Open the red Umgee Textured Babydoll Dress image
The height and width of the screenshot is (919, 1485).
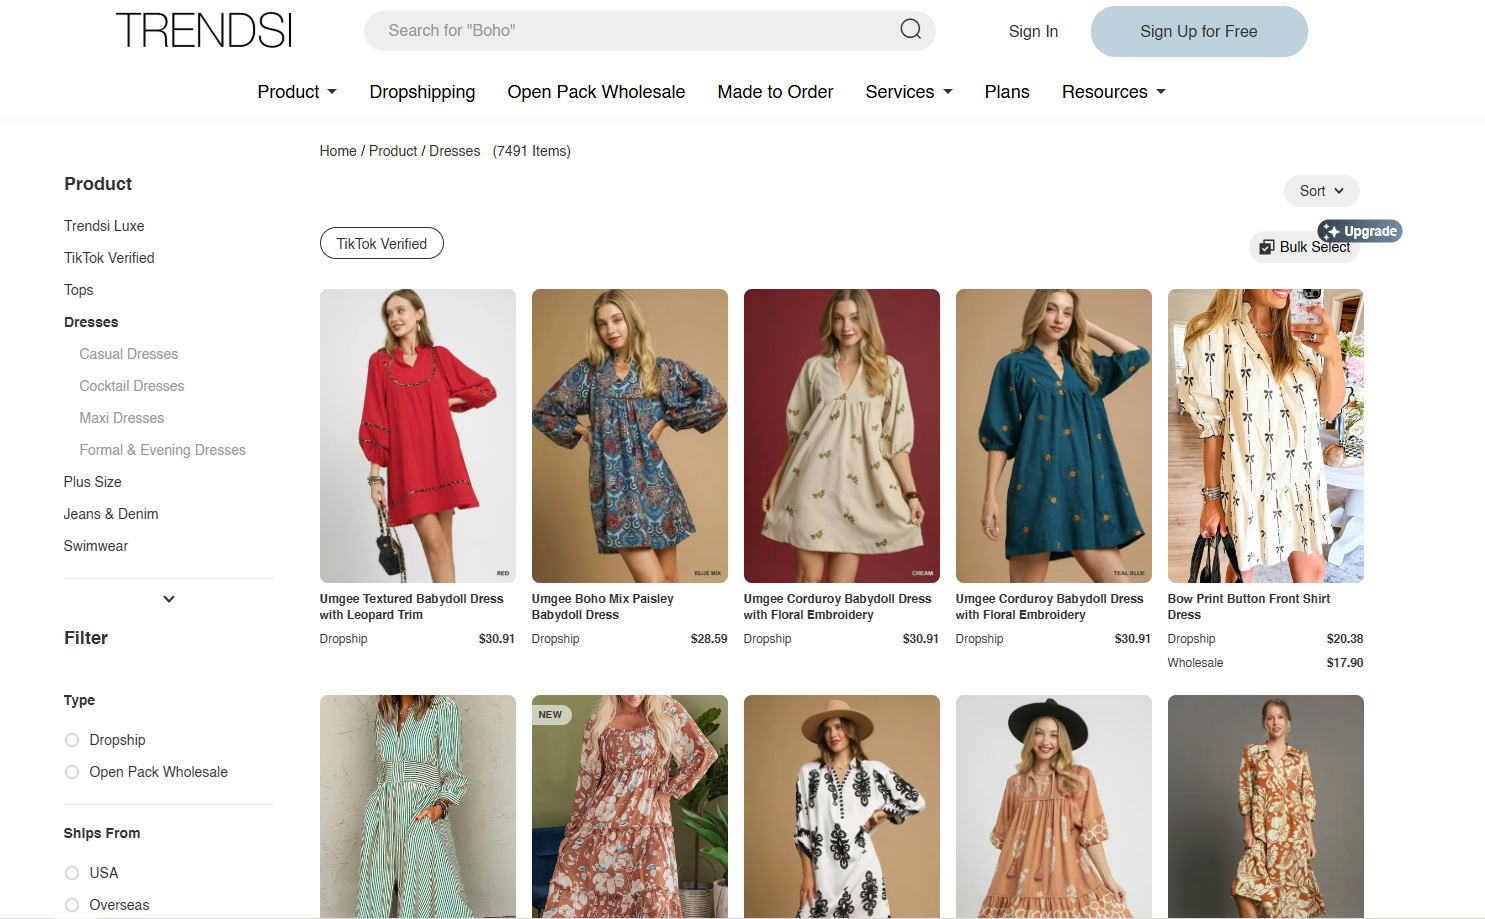418,436
